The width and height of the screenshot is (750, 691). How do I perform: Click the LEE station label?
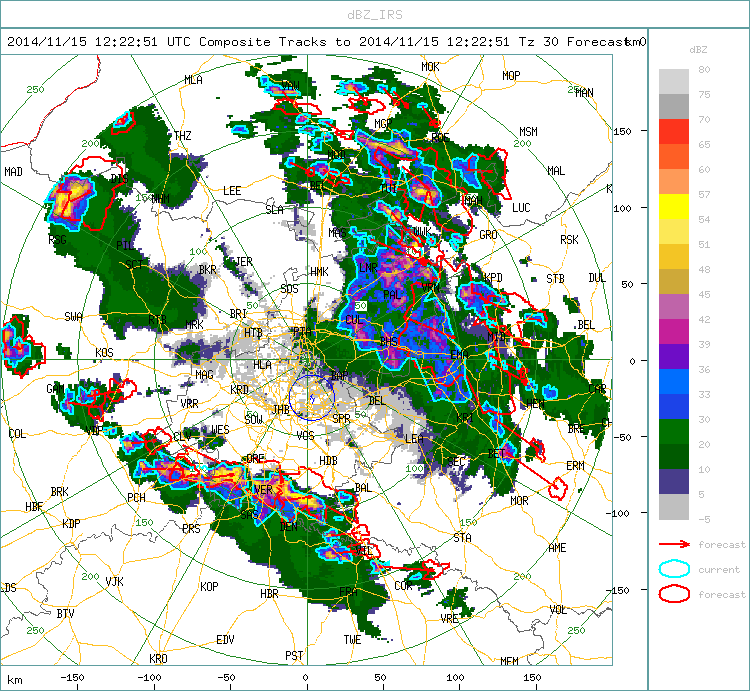tap(232, 191)
